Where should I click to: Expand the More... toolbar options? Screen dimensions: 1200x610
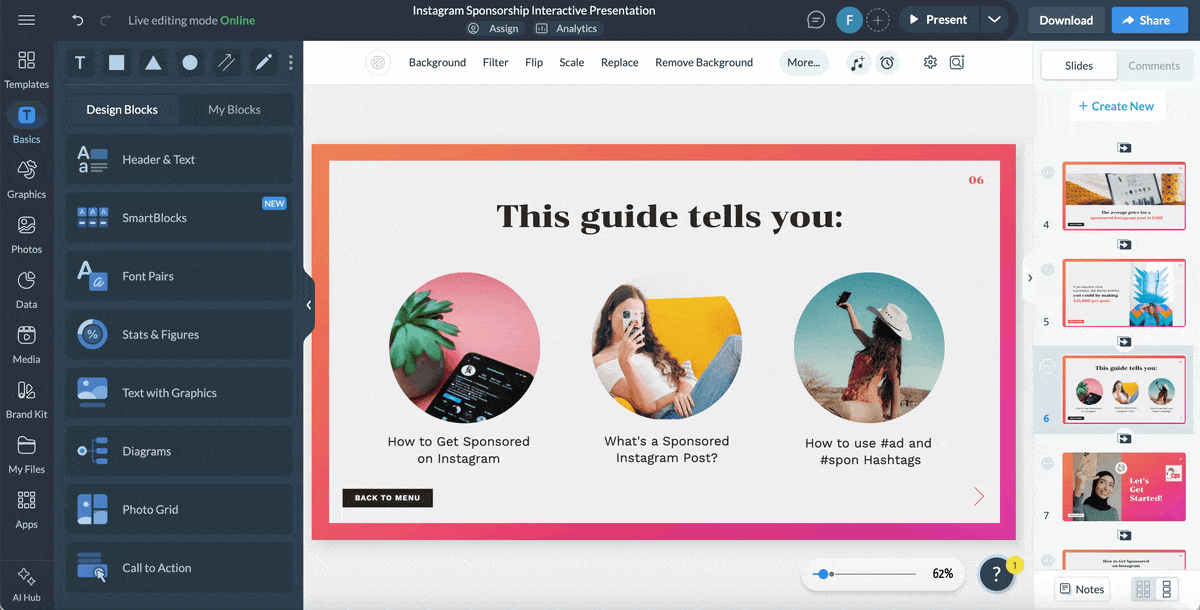click(803, 62)
